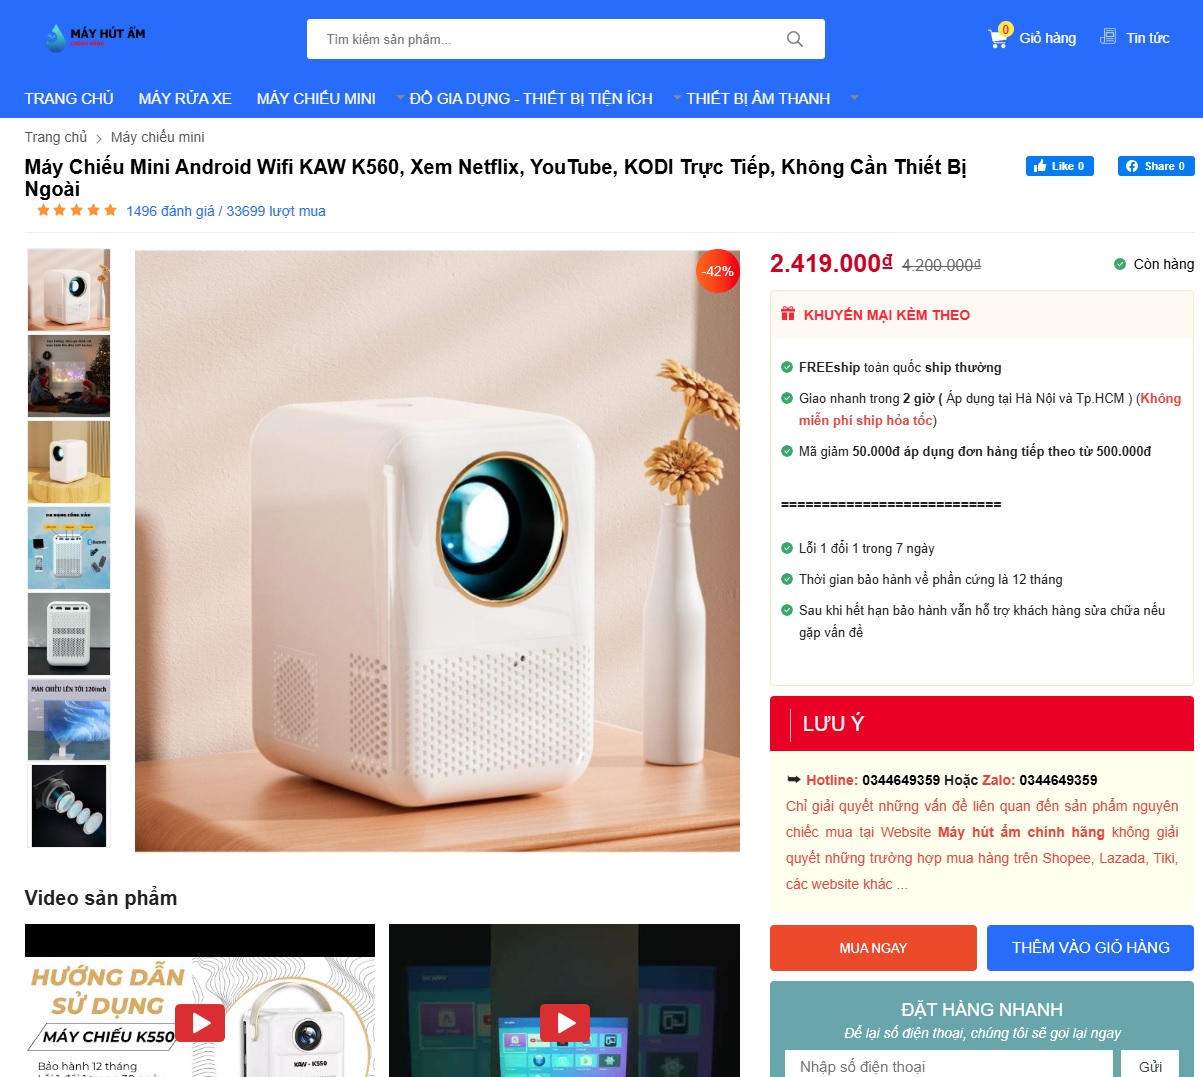The image size is (1203, 1077).
Task: Open the shopping cart icon
Action: pos(998,38)
